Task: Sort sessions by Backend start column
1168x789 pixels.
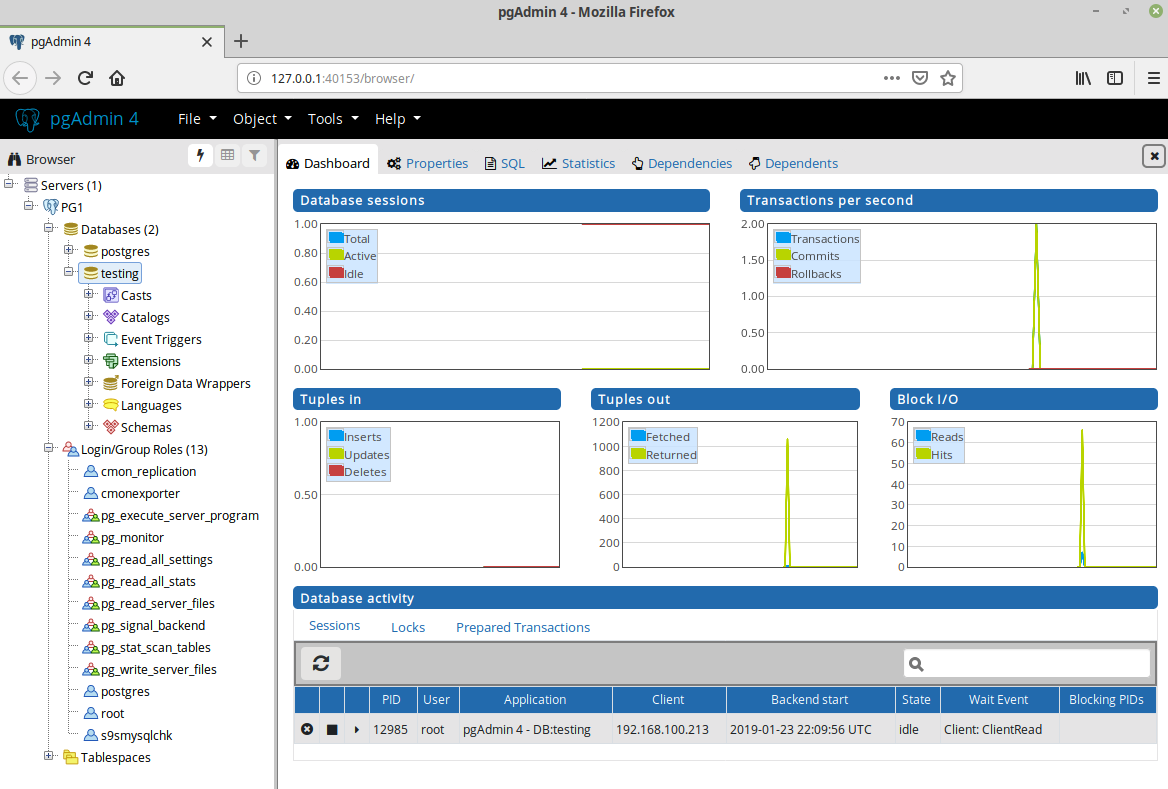Action: [810, 700]
